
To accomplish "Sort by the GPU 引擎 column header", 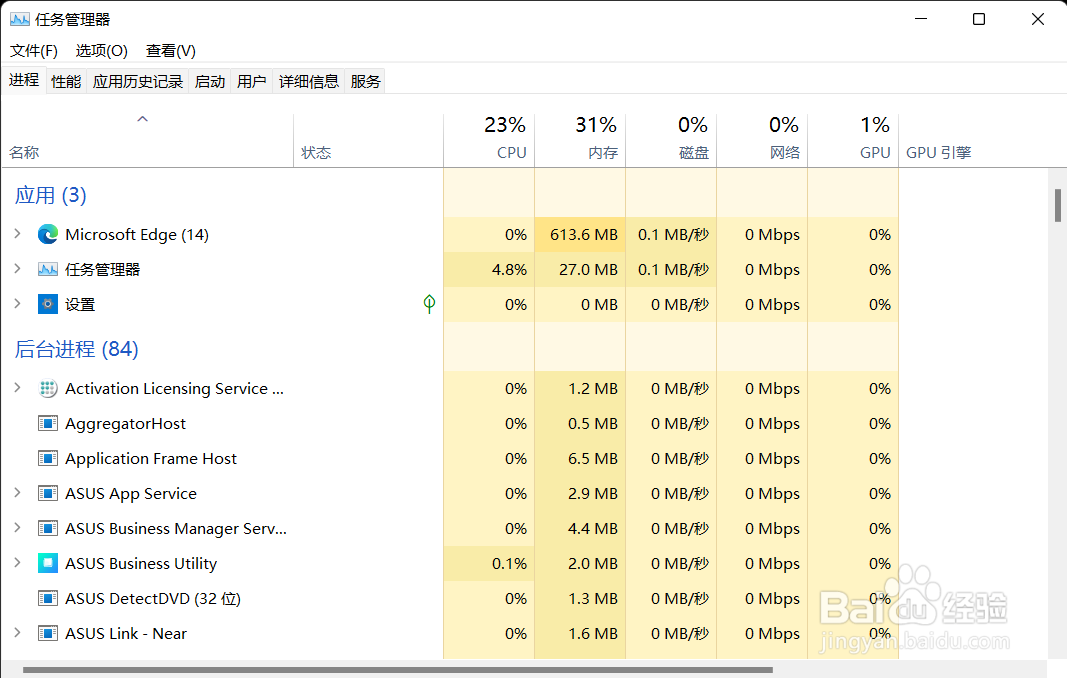I will (938, 152).
